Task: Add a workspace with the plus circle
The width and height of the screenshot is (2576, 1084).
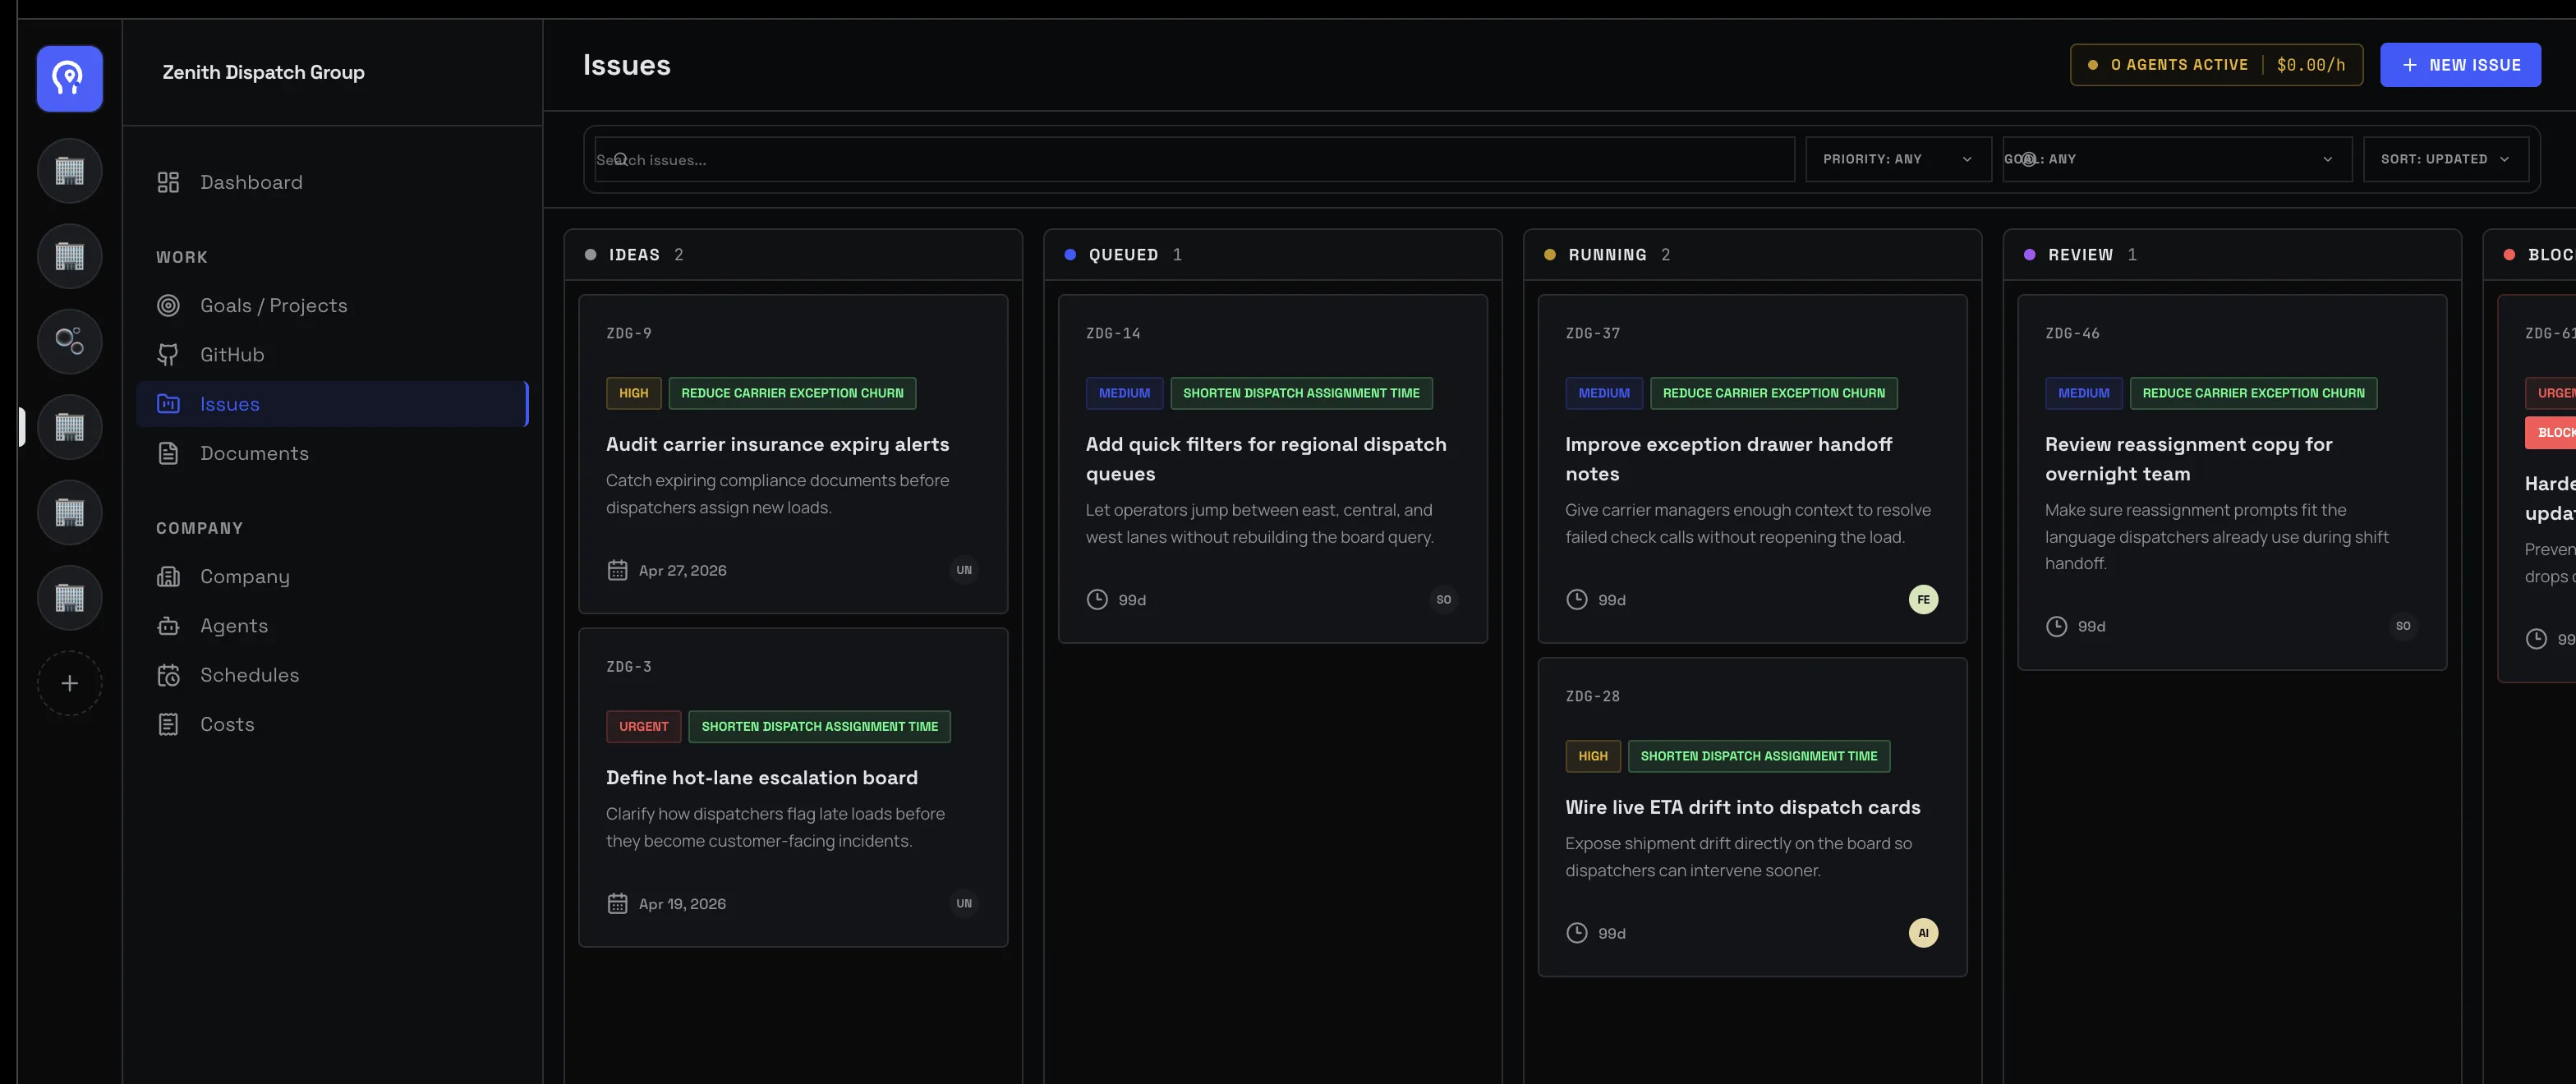Action: 69,683
